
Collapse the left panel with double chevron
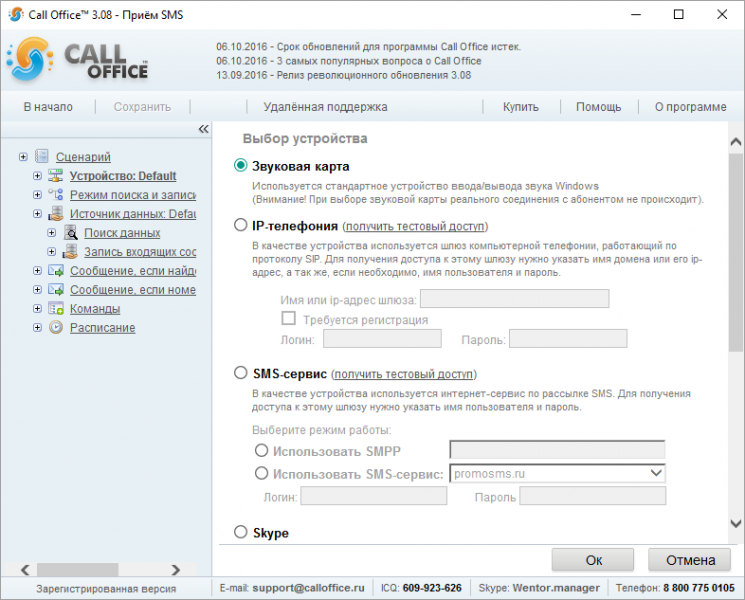[x=203, y=129]
